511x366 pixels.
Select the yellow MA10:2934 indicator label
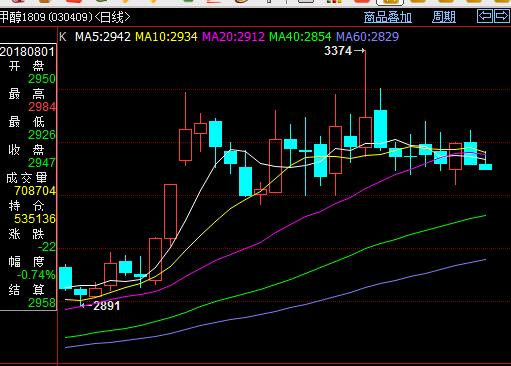(166, 37)
